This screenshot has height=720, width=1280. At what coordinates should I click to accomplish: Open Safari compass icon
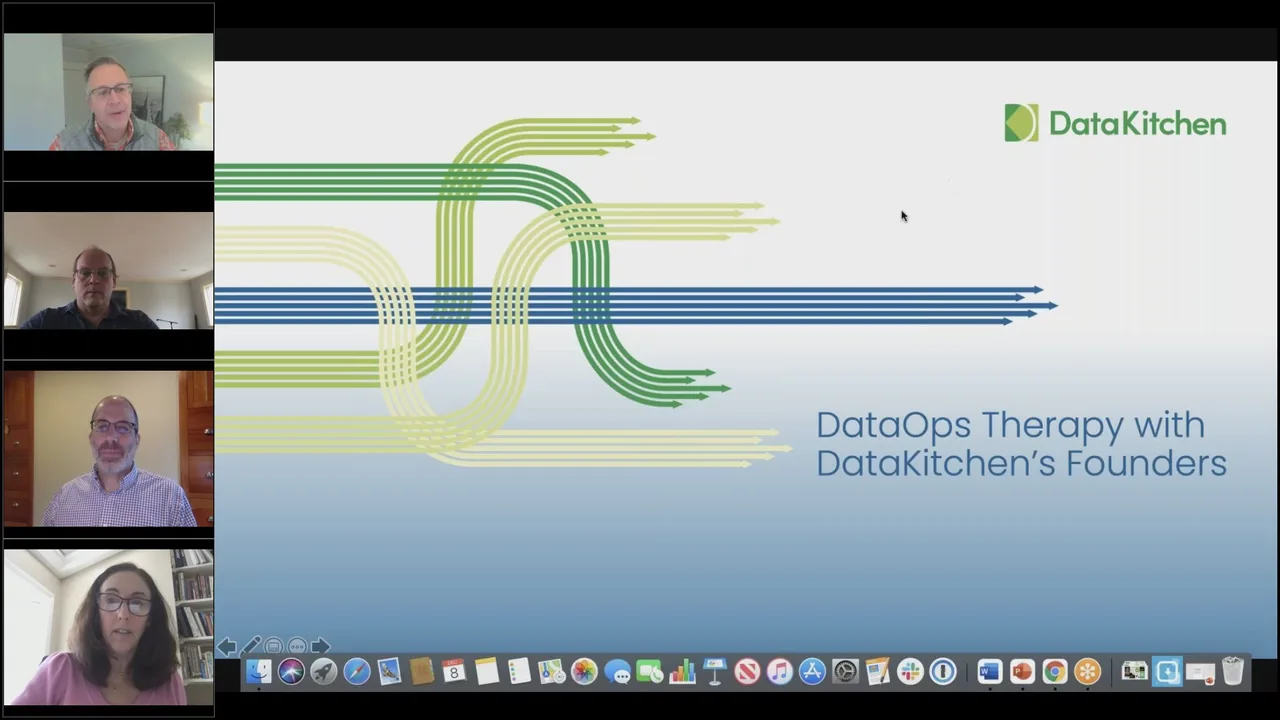(x=356, y=672)
